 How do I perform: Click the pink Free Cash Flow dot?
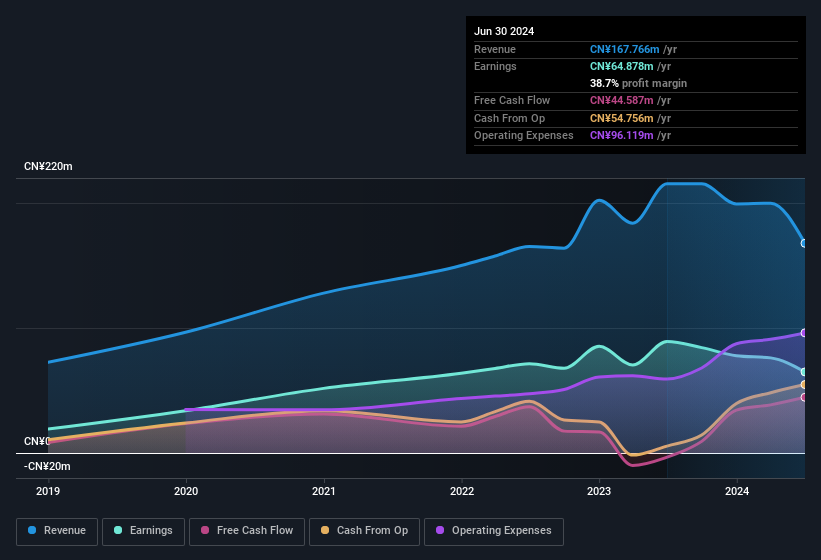pos(205,531)
